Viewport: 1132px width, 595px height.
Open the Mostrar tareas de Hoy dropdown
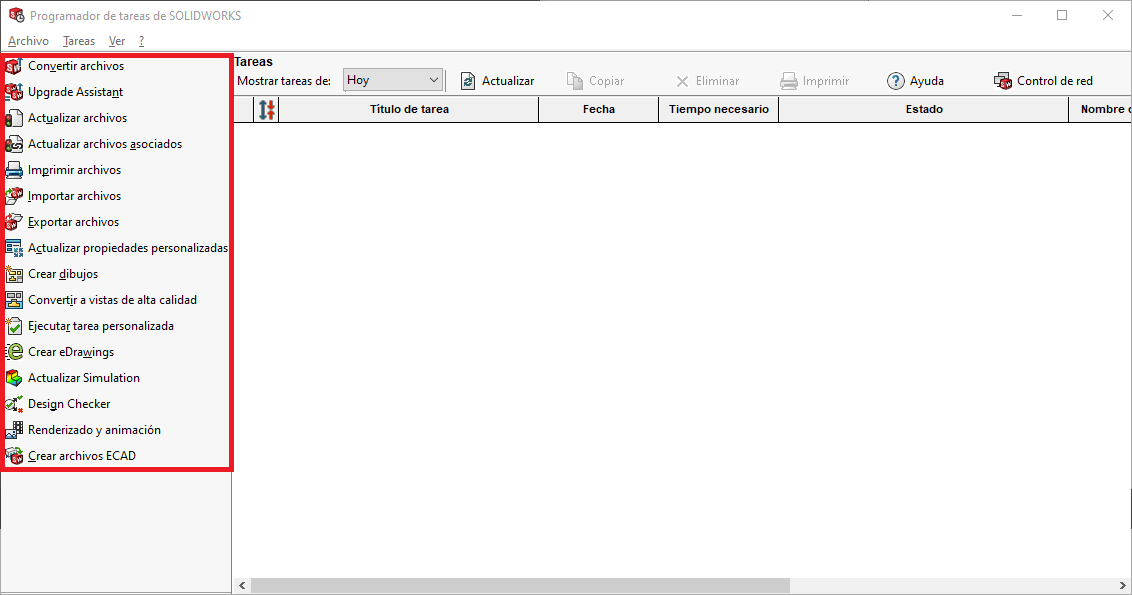(393, 80)
